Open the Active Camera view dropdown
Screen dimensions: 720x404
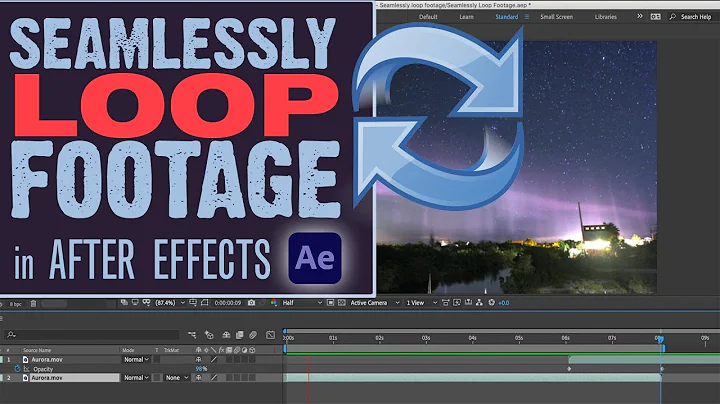pyautogui.click(x=375, y=303)
